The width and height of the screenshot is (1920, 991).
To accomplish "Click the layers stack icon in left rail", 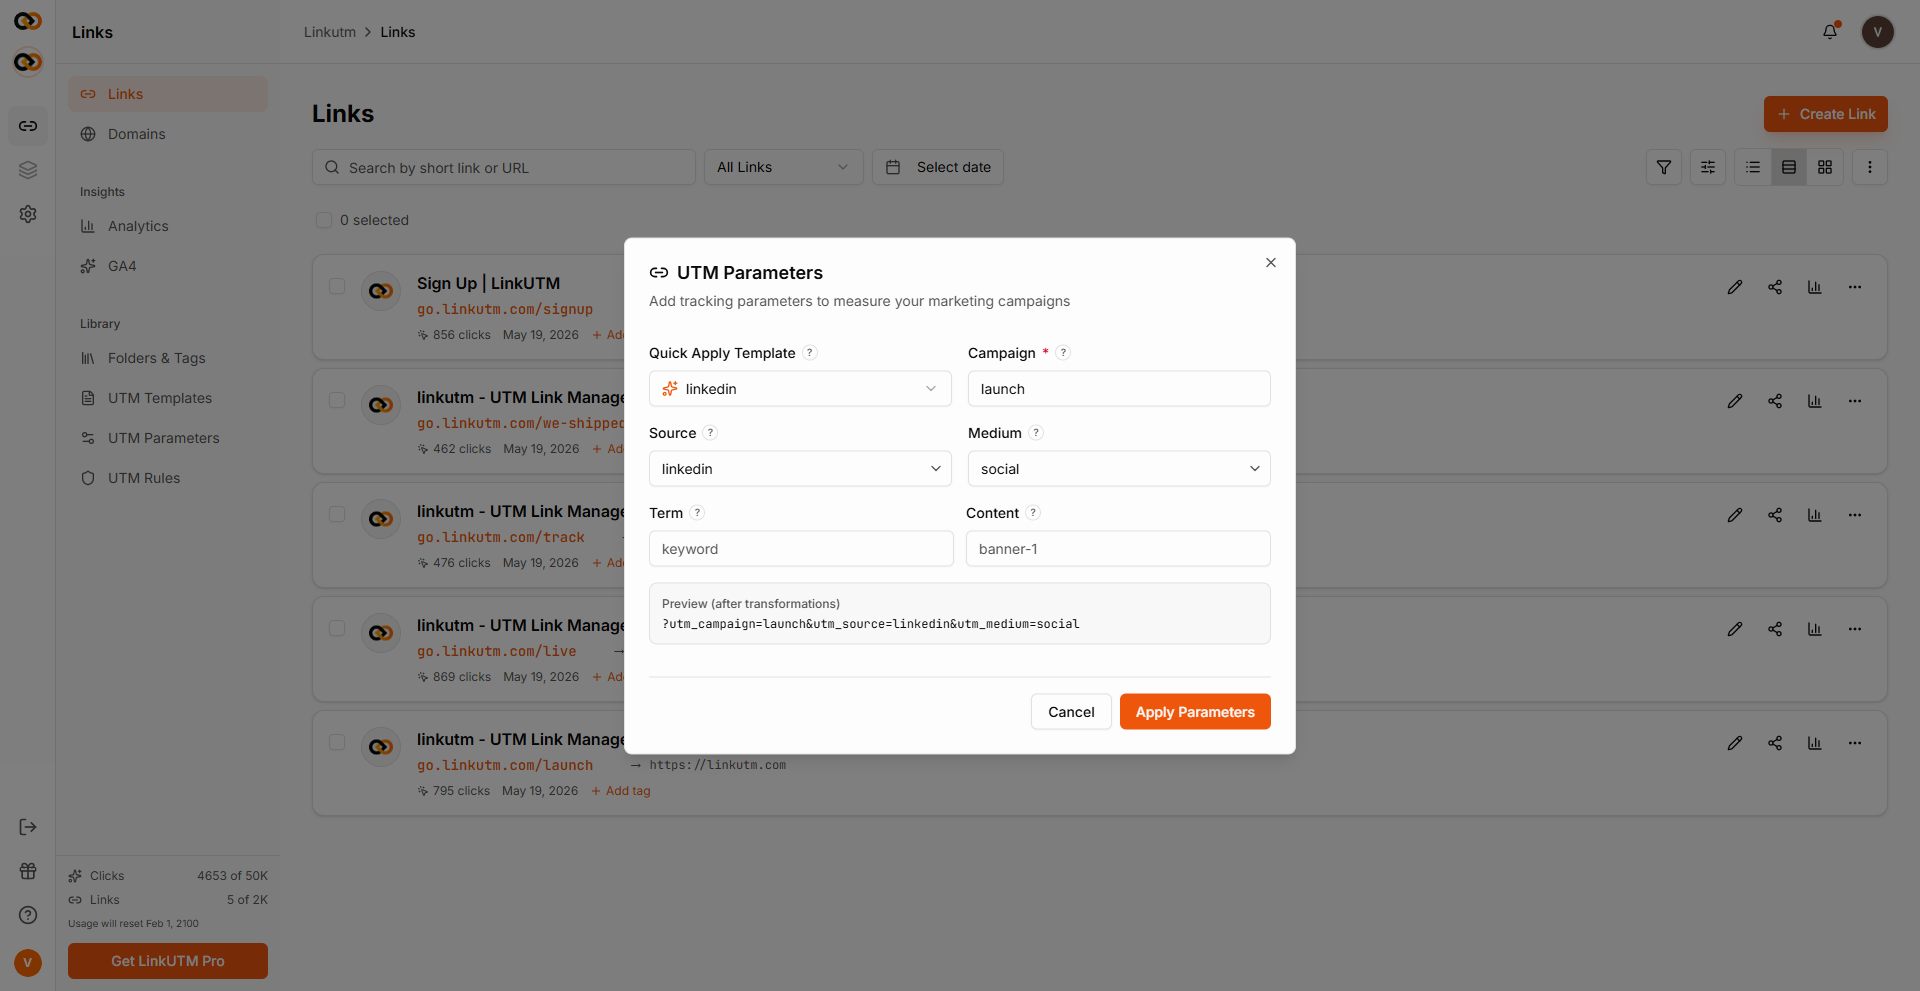I will pyautogui.click(x=28, y=170).
